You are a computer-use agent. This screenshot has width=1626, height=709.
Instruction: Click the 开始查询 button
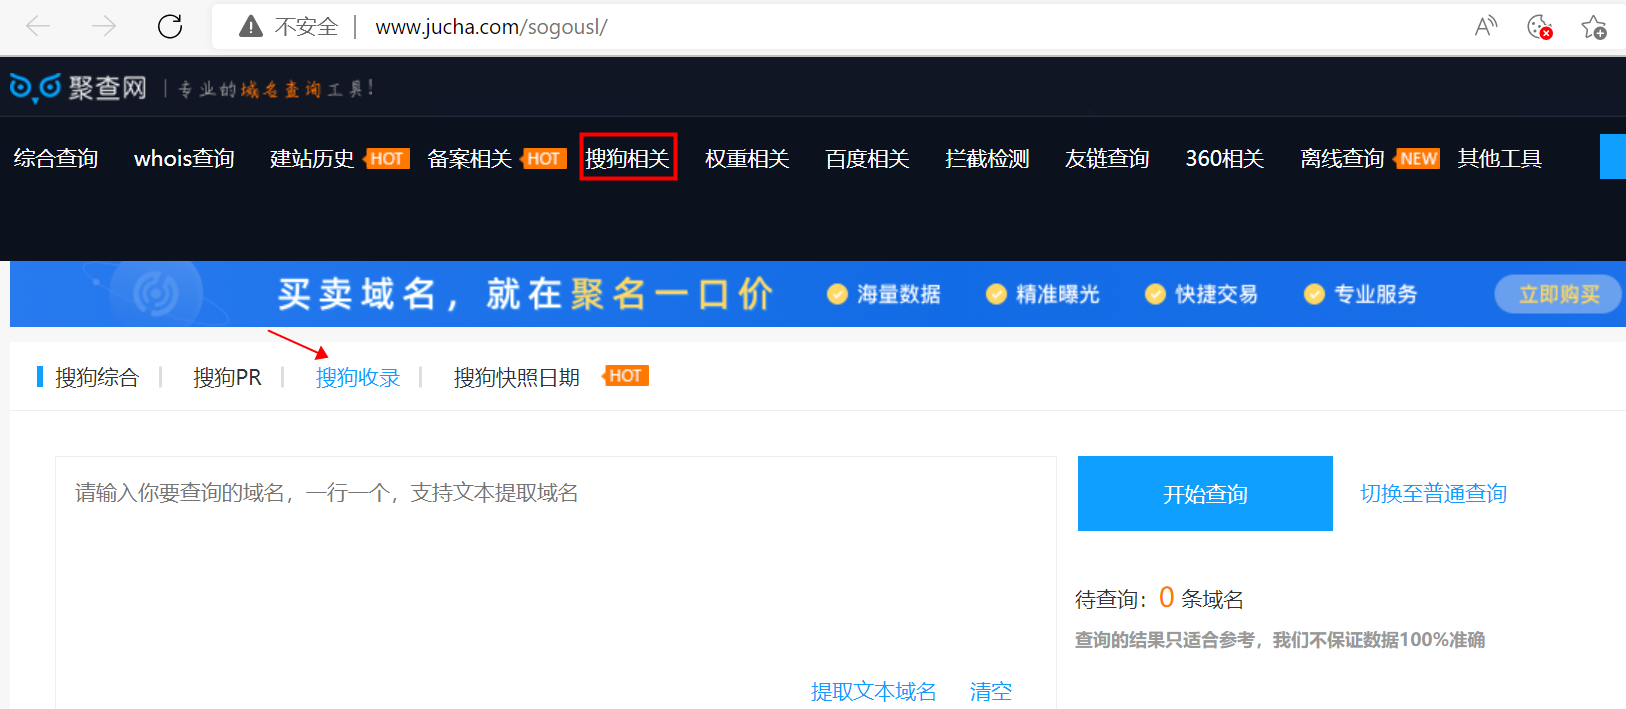[x=1205, y=493]
